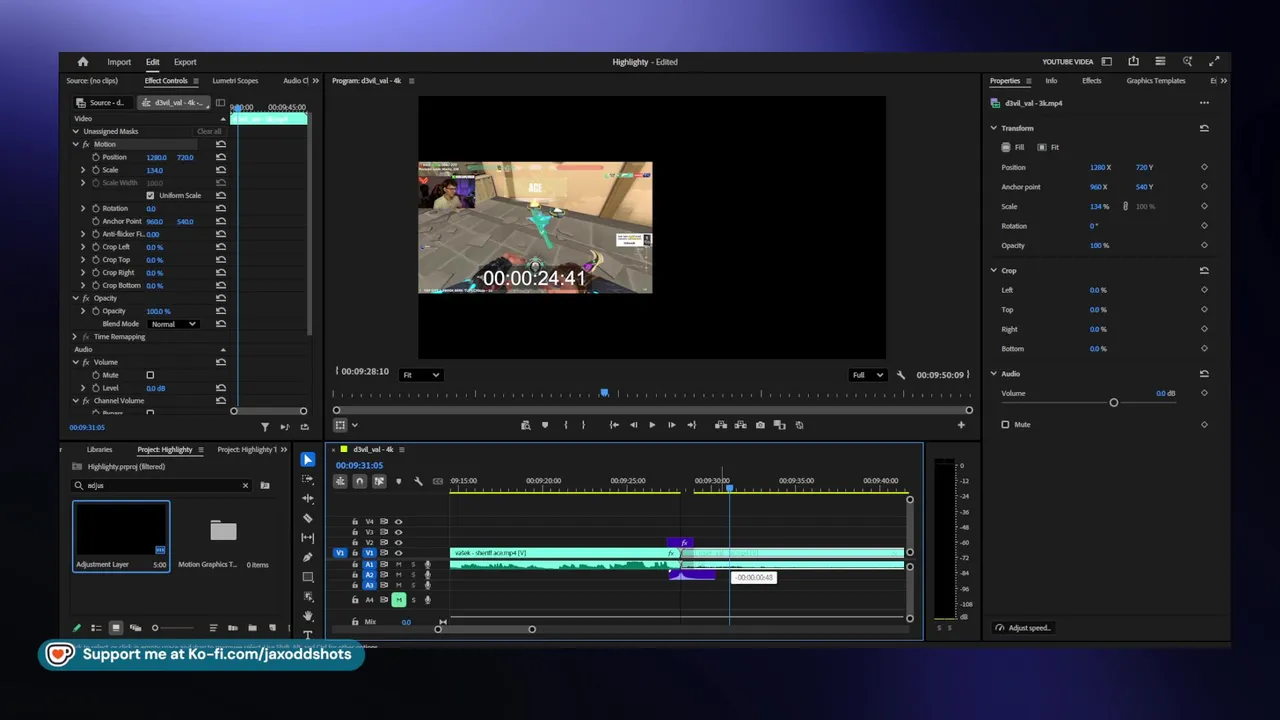Toggle Linked Selection in the timeline
The width and height of the screenshot is (1280, 720).
[x=379, y=481]
